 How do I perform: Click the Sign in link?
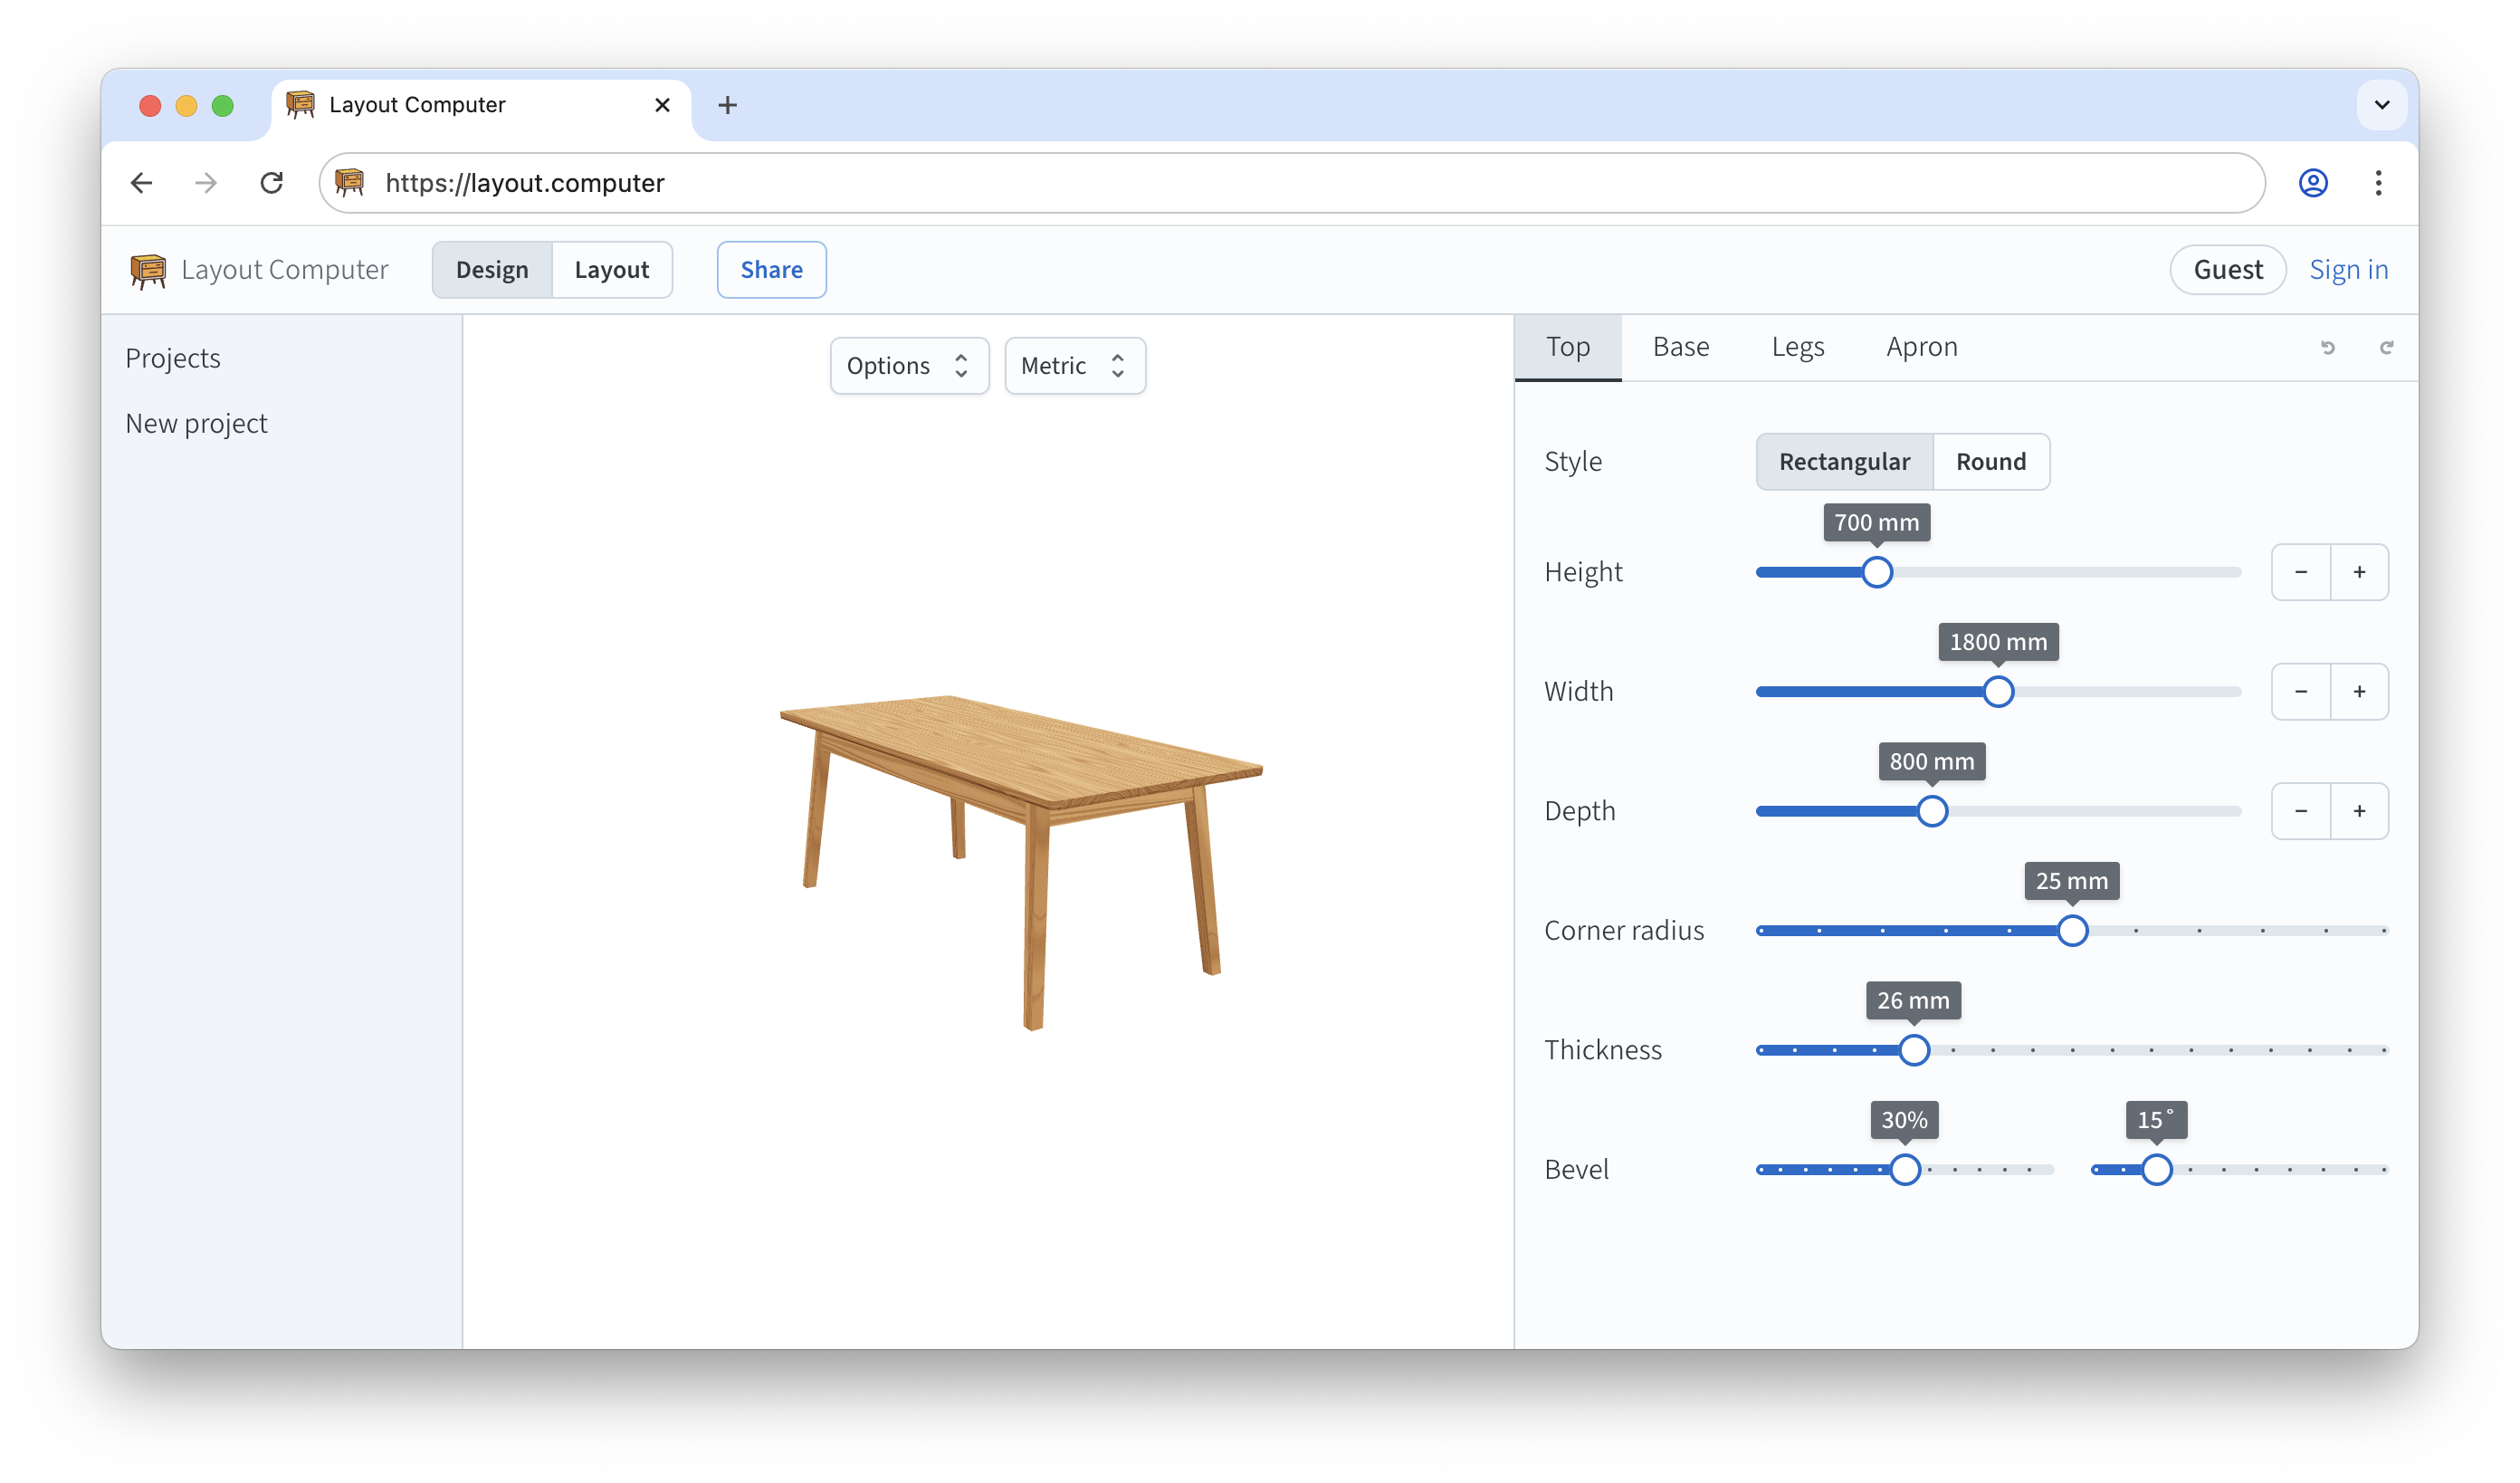tap(2347, 270)
